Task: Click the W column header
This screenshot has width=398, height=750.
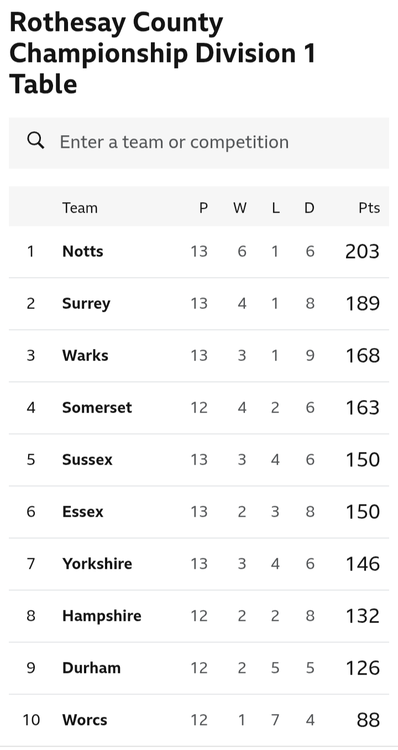Action: point(240,208)
